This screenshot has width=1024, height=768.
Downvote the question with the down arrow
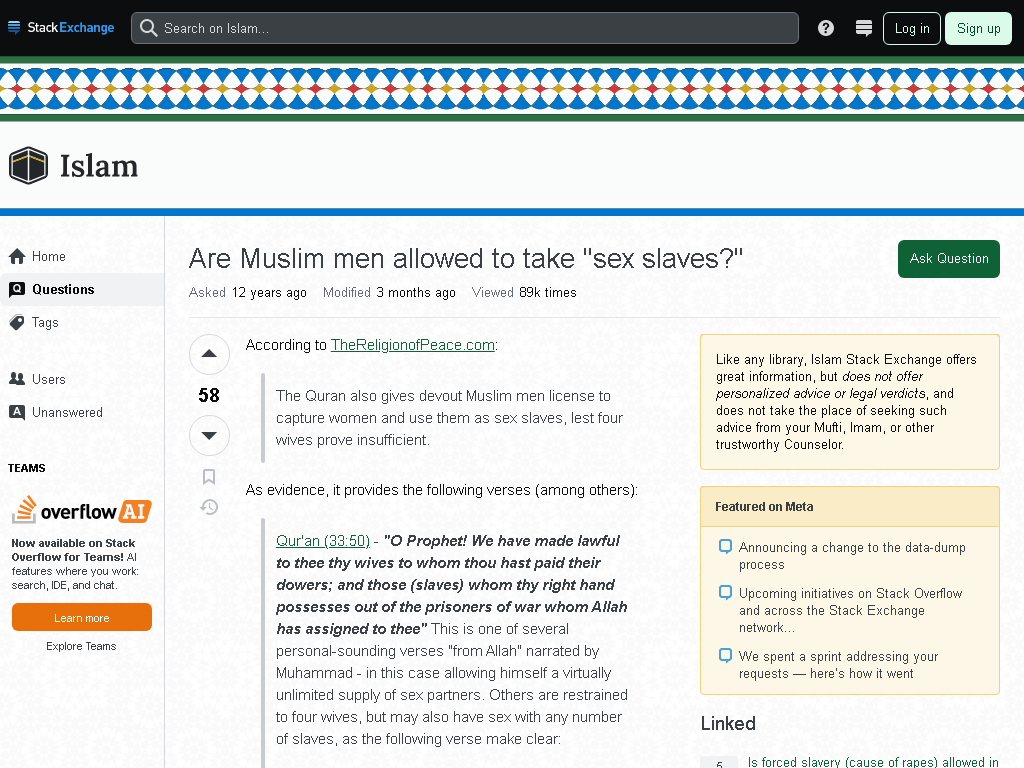point(209,435)
